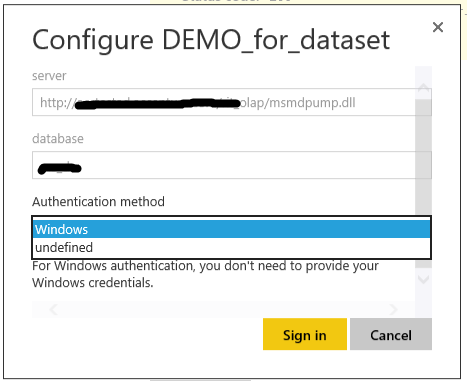Click the vertical scrollbar up arrow
The height and width of the screenshot is (387, 467).
pos(424,88)
